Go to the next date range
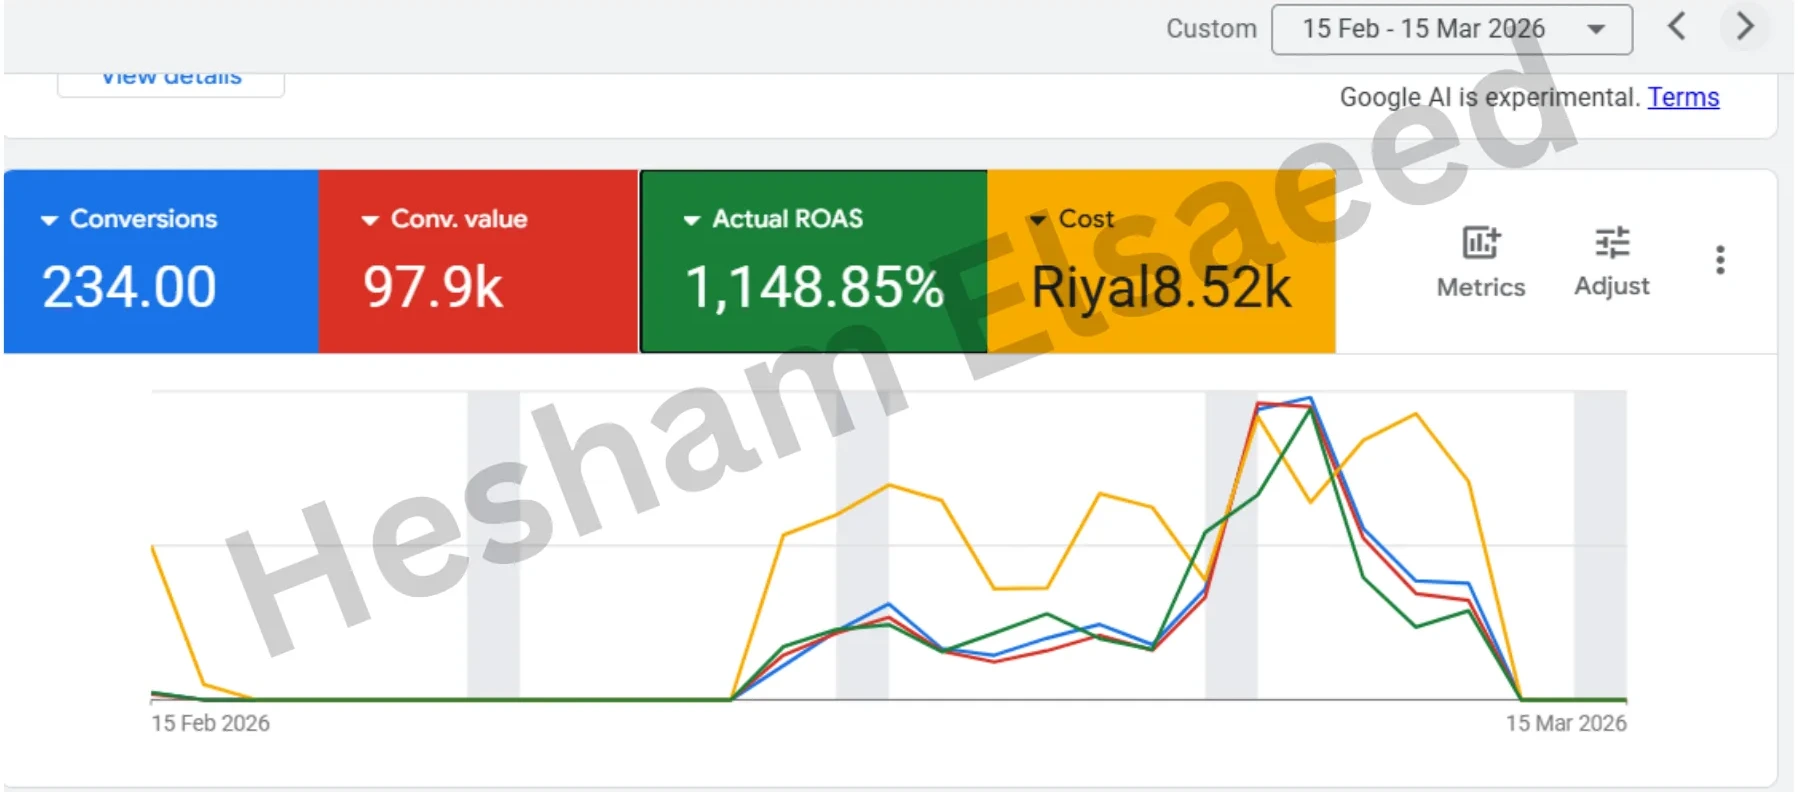The width and height of the screenshot is (1798, 792). click(1745, 27)
